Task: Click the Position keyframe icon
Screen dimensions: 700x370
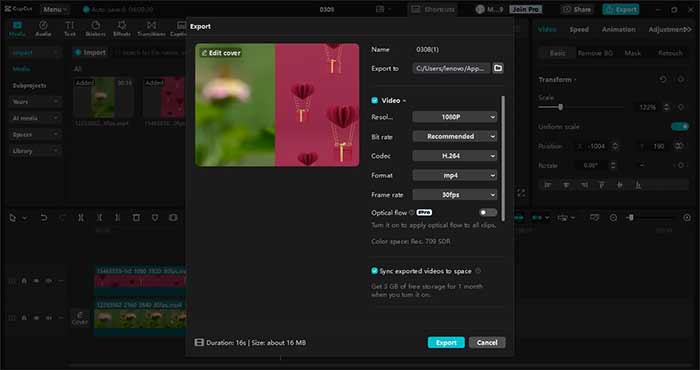Action: click(679, 146)
